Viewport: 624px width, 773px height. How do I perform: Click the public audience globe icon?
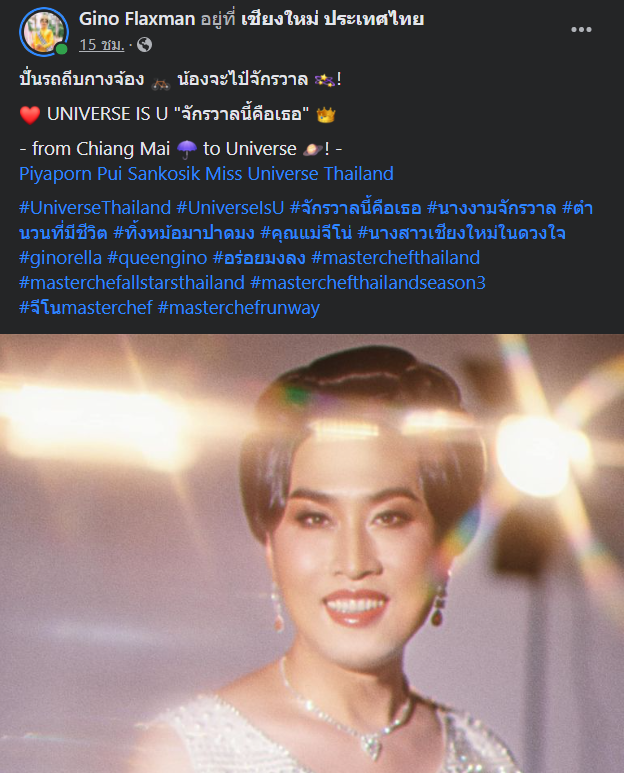[144, 45]
